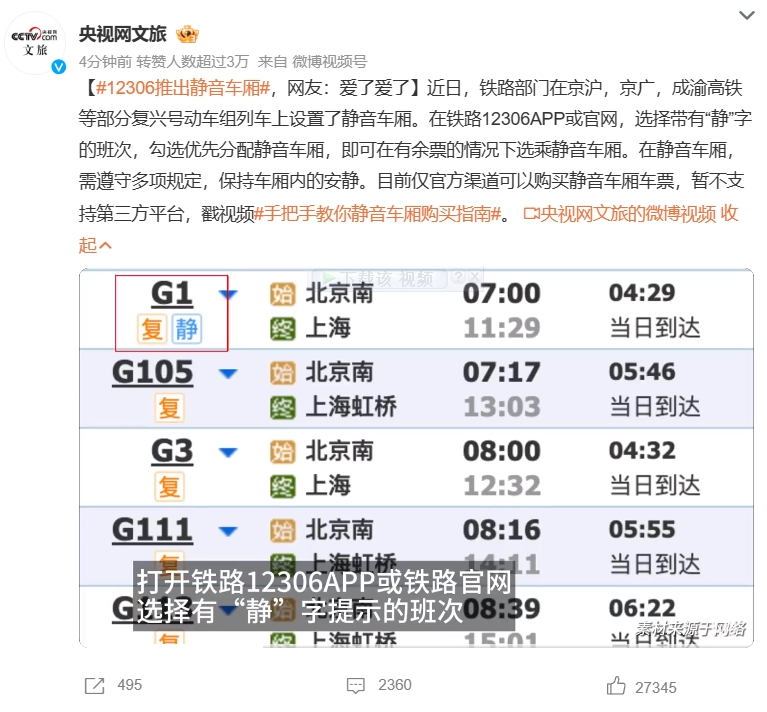Expand the G1 train dropdown arrow

click(228, 294)
